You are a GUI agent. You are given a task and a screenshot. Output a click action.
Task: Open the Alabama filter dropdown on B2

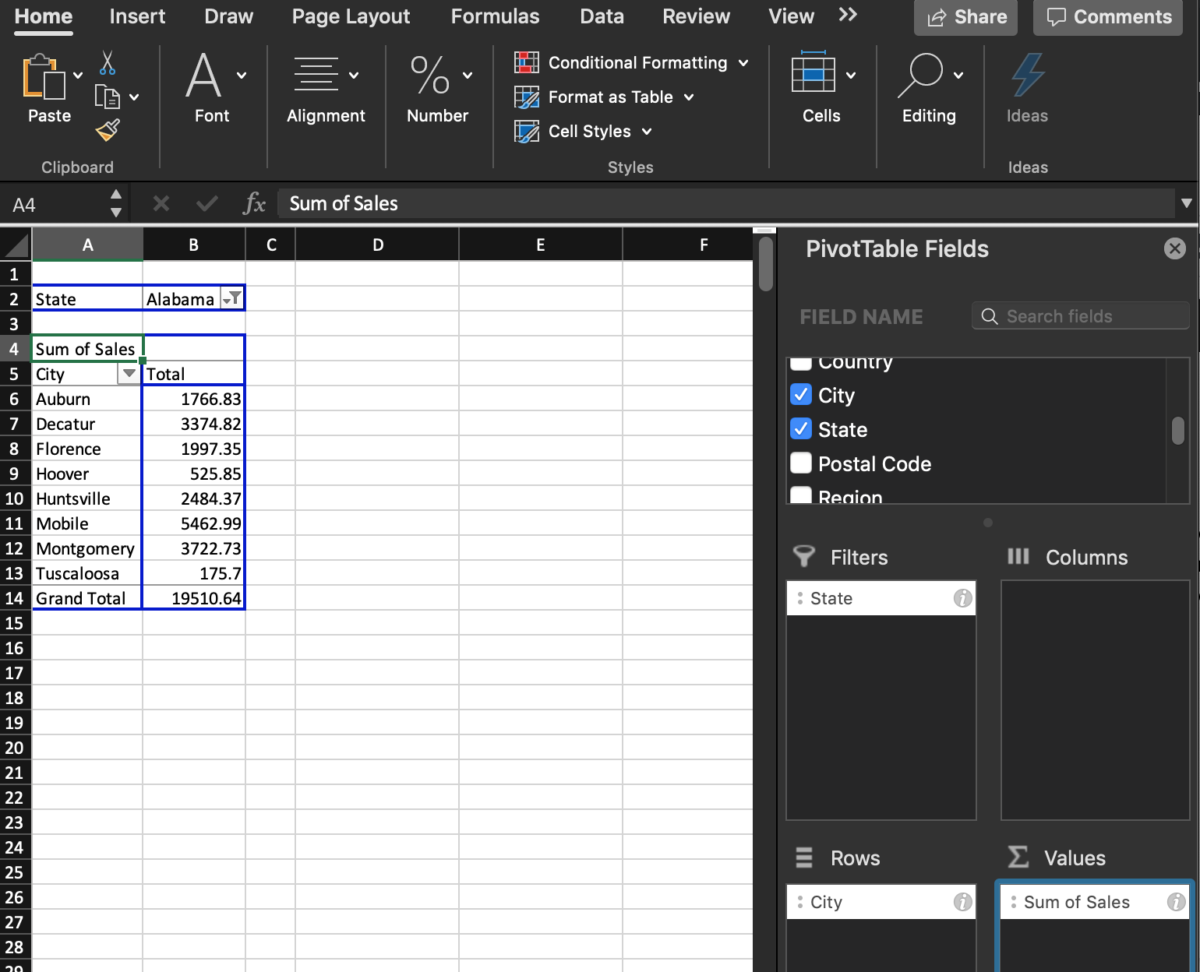click(232, 298)
